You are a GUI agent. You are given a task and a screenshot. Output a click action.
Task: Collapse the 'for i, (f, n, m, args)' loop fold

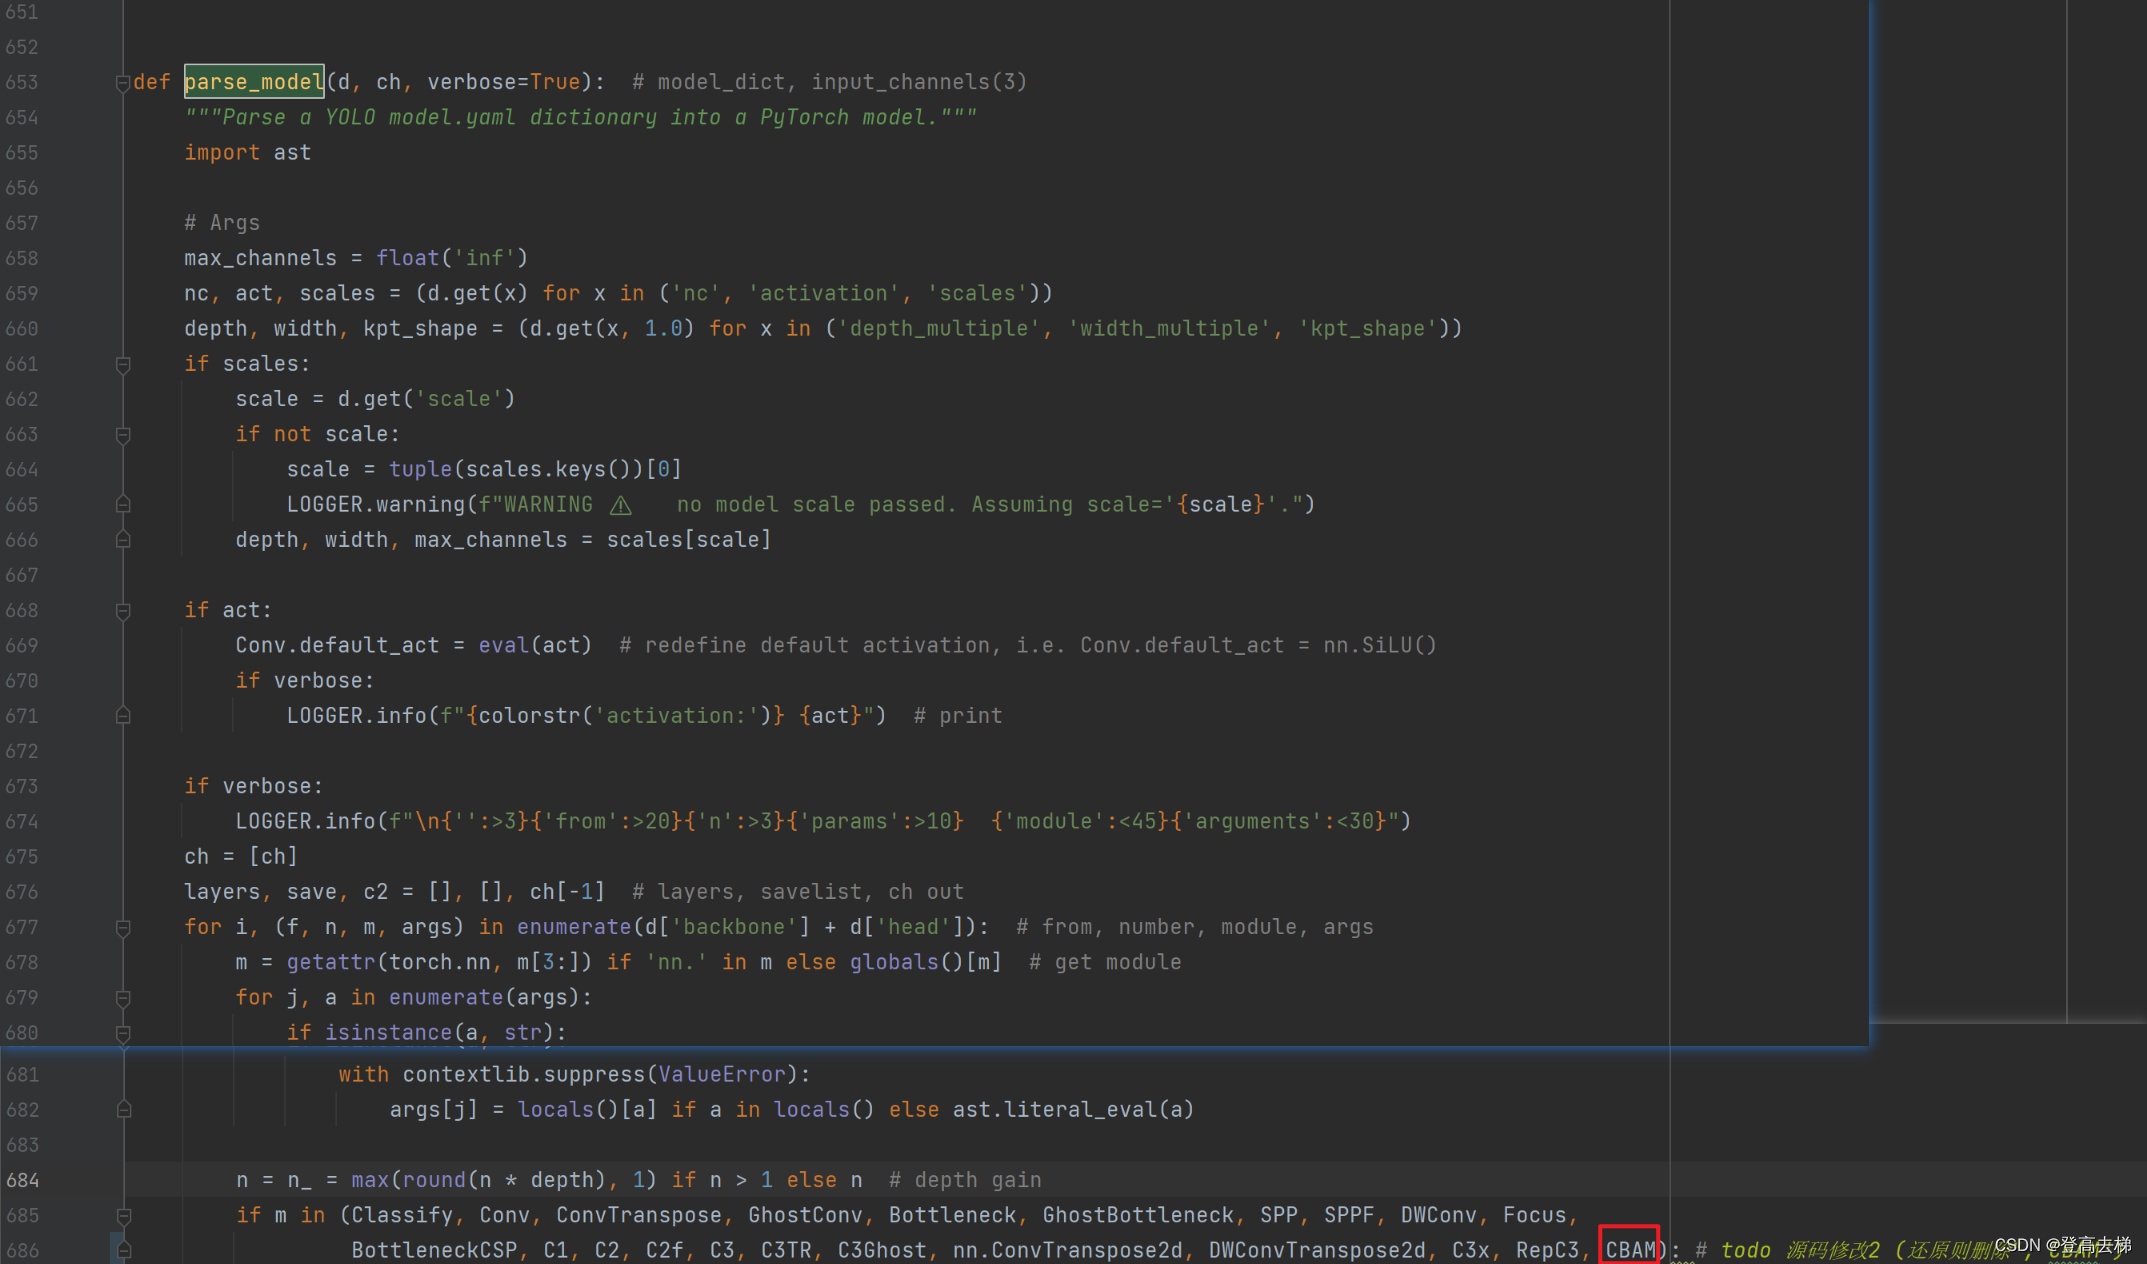tap(123, 928)
